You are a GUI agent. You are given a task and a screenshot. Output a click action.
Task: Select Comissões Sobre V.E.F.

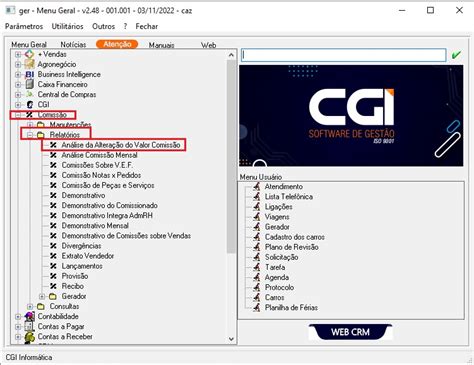coord(97,165)
